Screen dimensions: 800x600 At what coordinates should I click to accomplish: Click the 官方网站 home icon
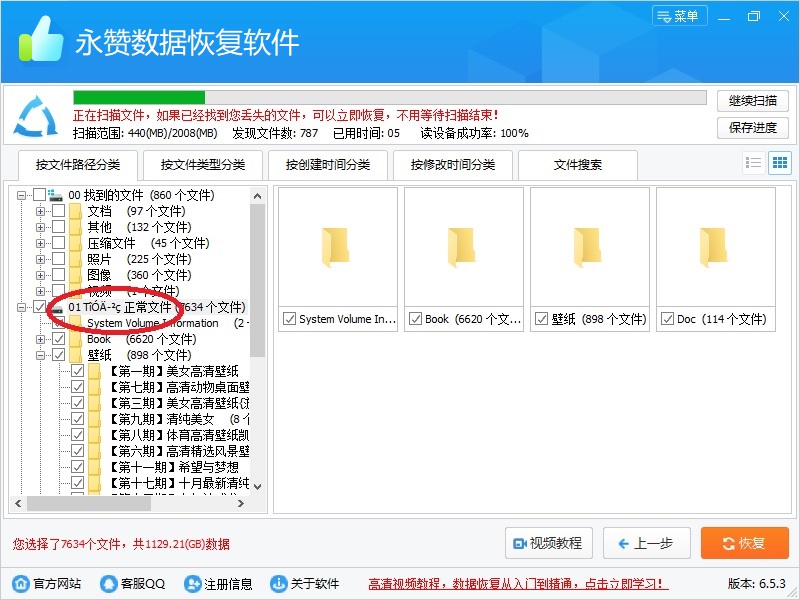click(x=20, y=584)
